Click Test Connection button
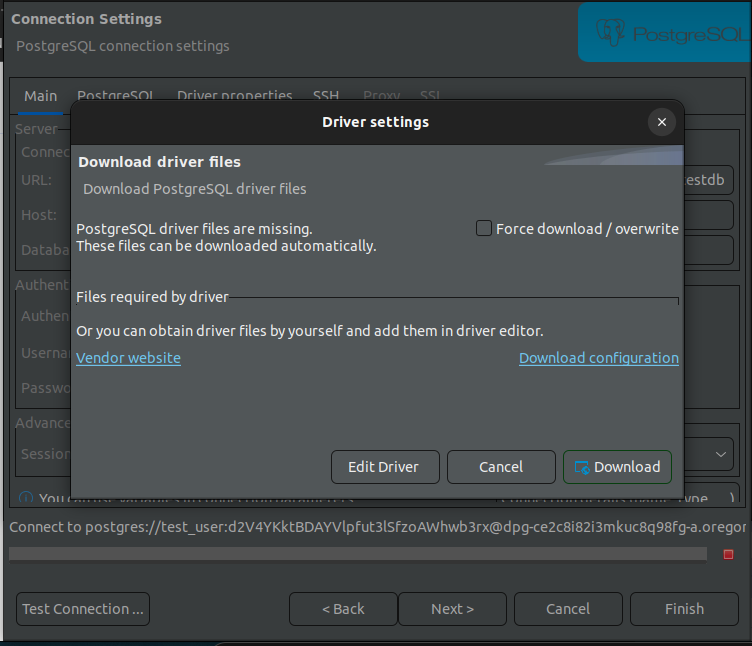The height and width of the screenshot is (646, 752). pos(83,609)
